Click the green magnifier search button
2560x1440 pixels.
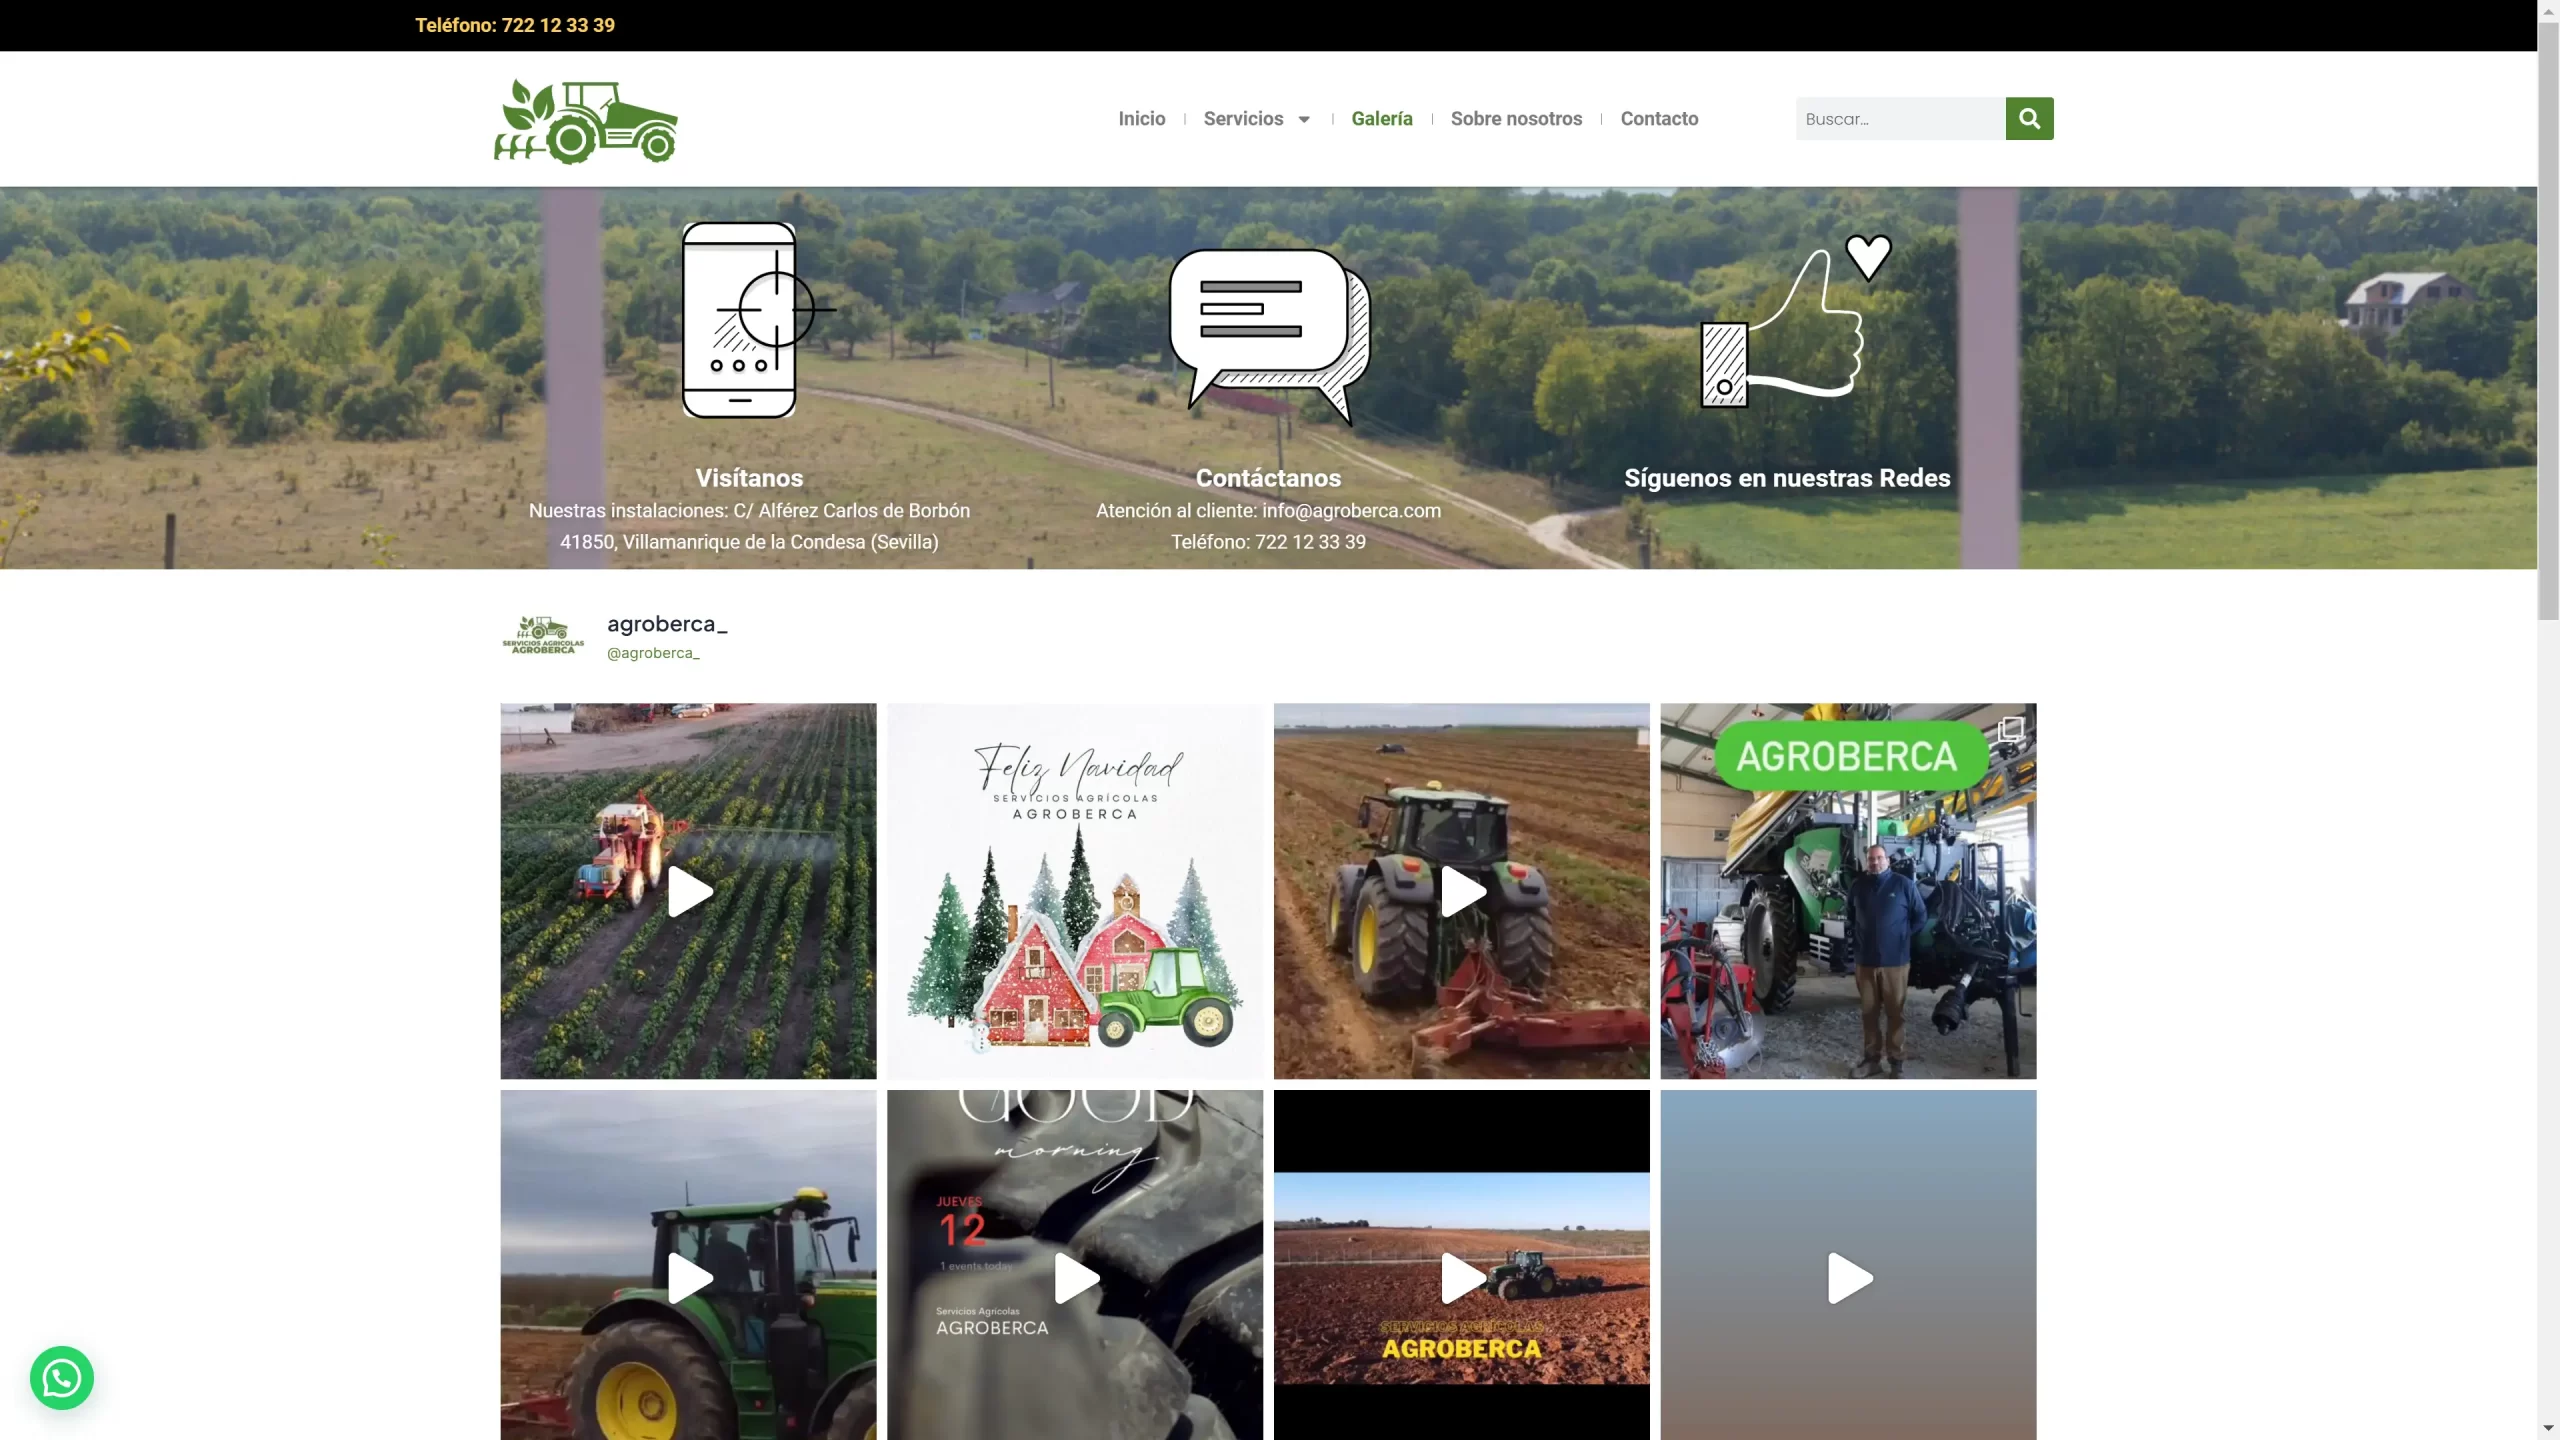tap(2028, 119)
